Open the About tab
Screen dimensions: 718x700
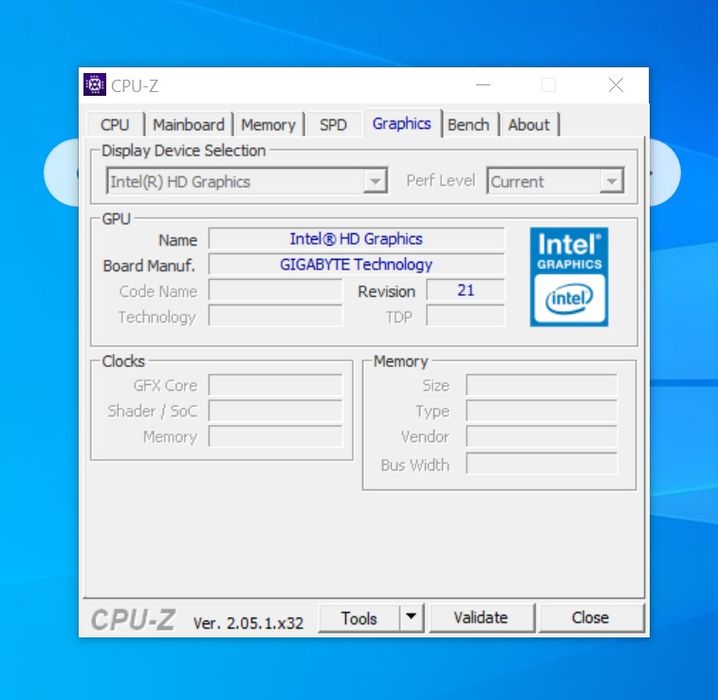529,125
